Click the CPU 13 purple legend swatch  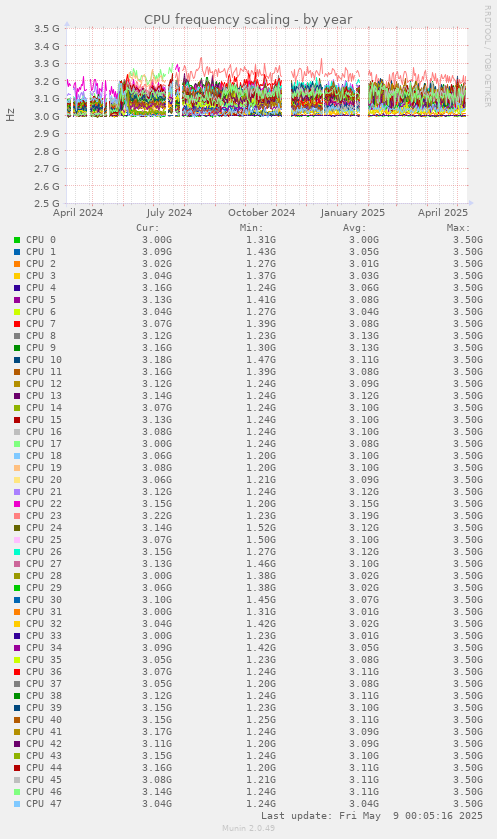point(17,395)
